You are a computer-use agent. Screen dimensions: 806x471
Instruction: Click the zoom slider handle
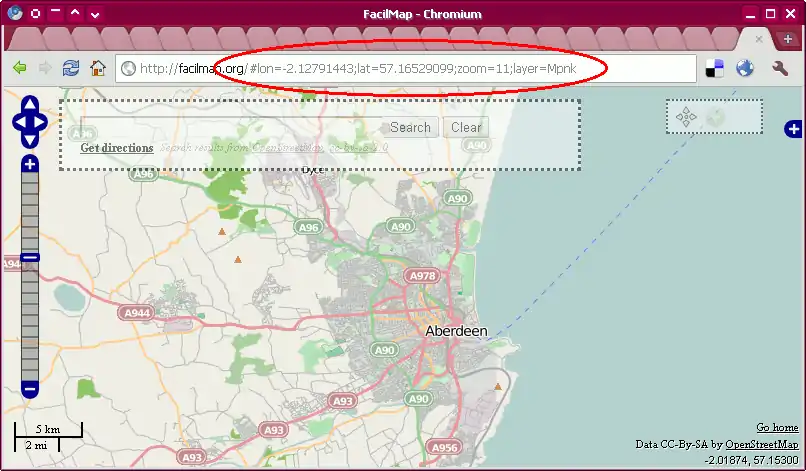30,258
